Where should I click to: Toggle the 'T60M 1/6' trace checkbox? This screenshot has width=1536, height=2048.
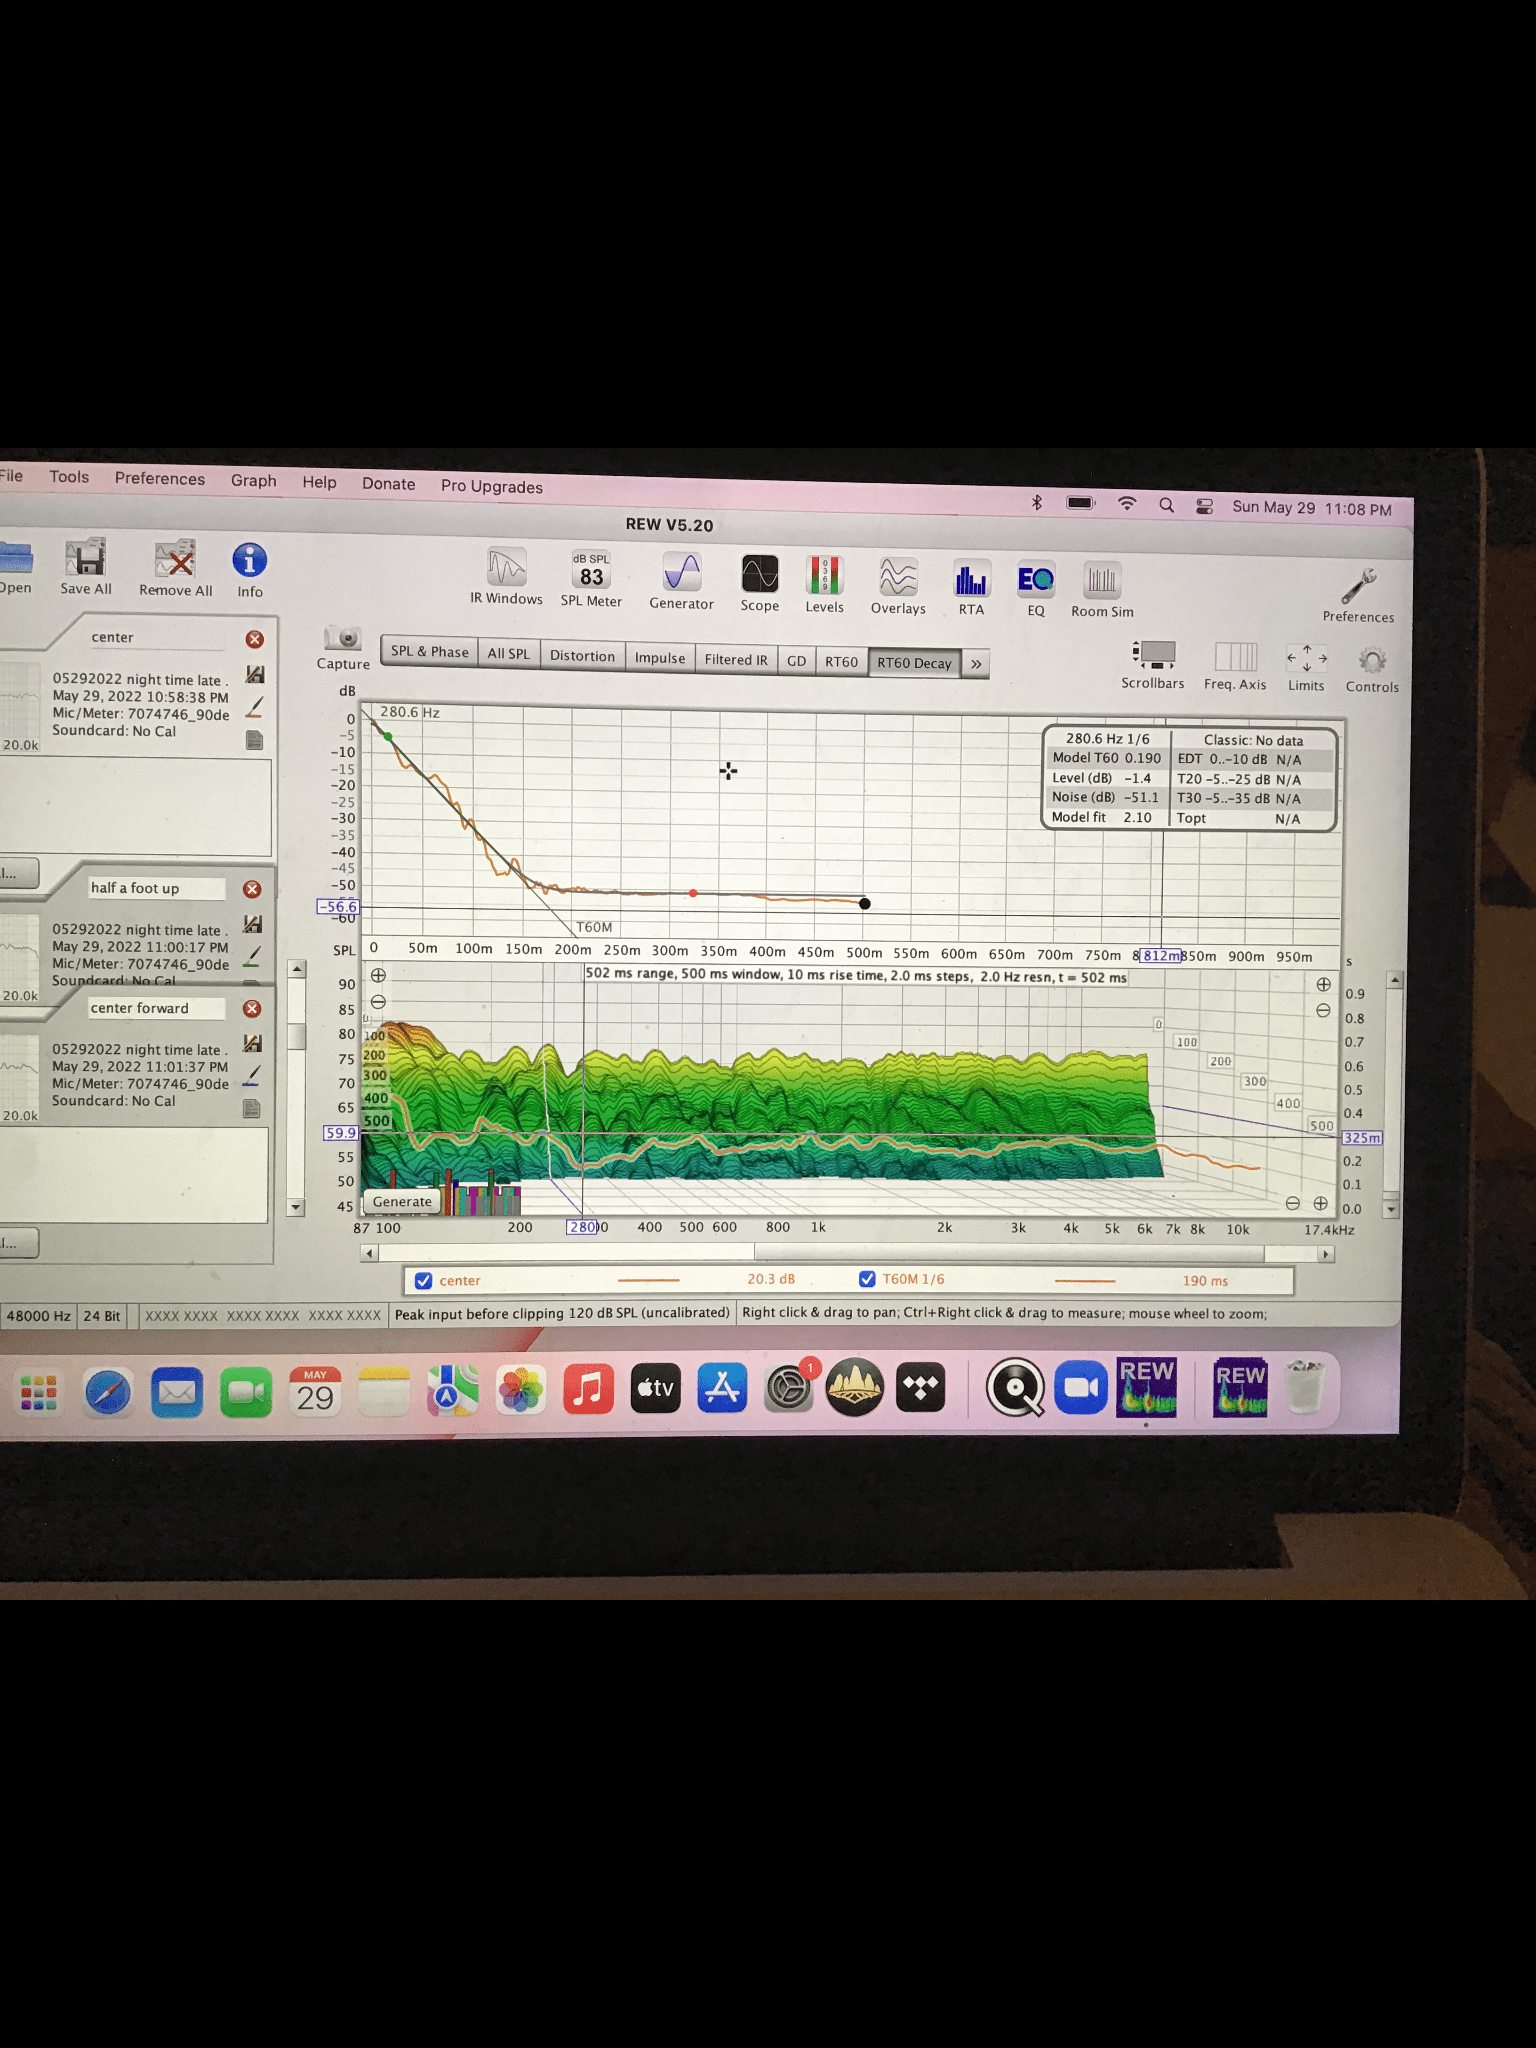867,1279
